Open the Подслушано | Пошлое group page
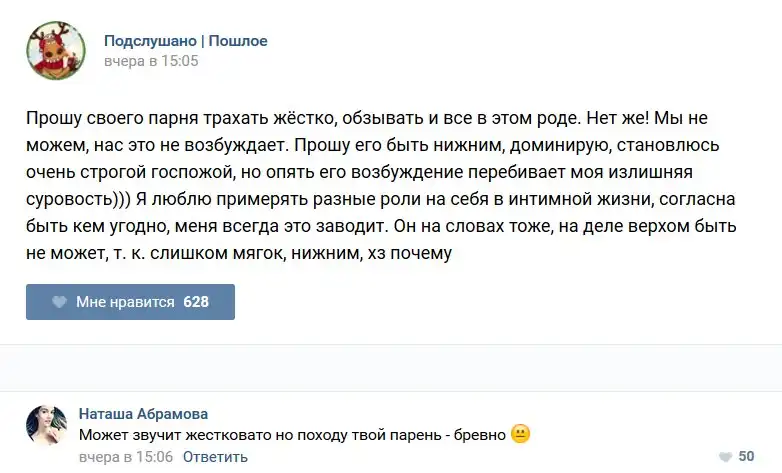The image size is (782, 473). pos(186,41)
